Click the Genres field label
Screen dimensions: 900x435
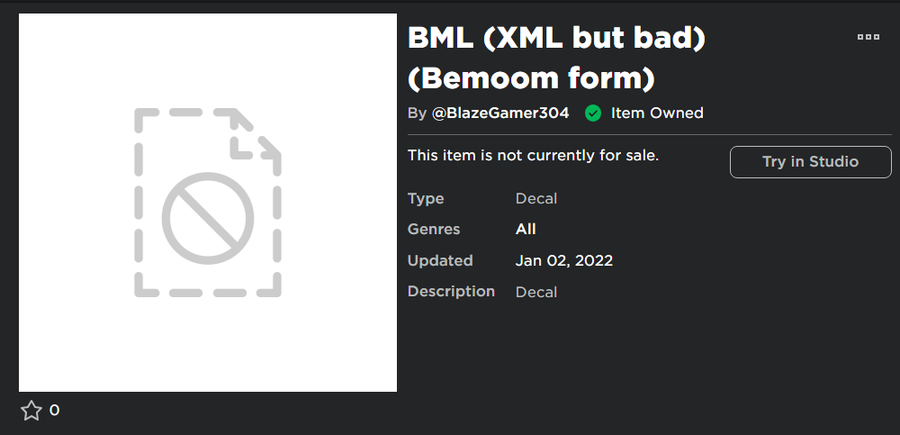[x=434, y=229]
